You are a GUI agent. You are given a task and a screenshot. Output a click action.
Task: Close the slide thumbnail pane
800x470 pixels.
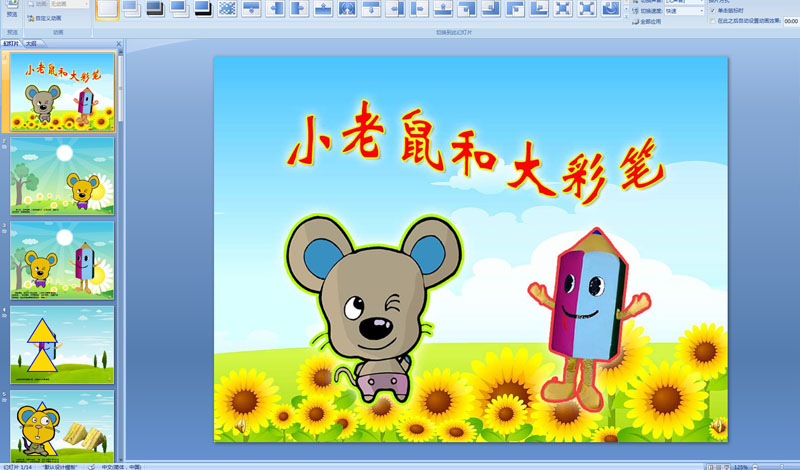119,44
